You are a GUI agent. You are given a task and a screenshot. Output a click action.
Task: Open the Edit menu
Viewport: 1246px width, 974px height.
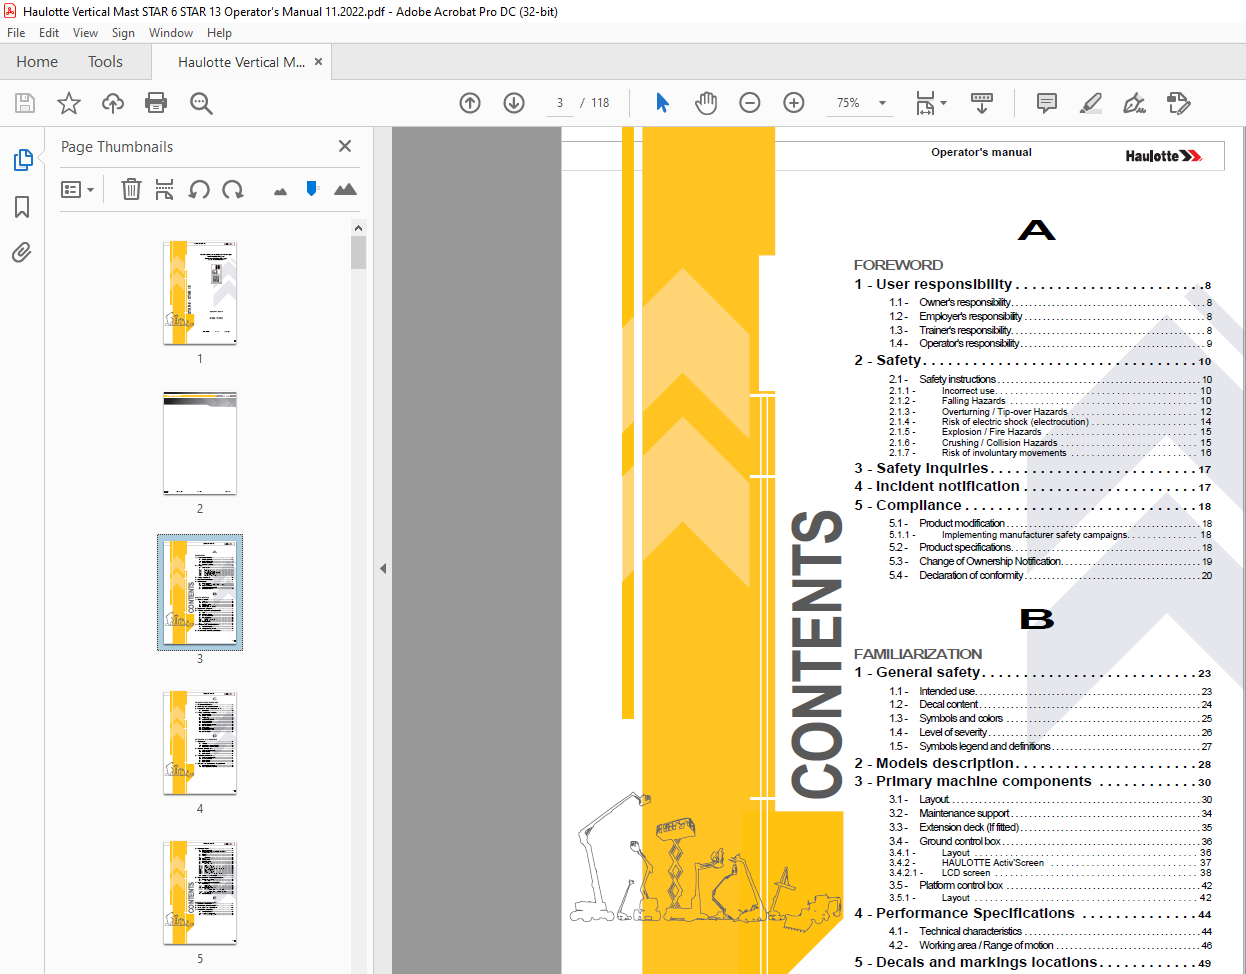(x=49, y=33)
